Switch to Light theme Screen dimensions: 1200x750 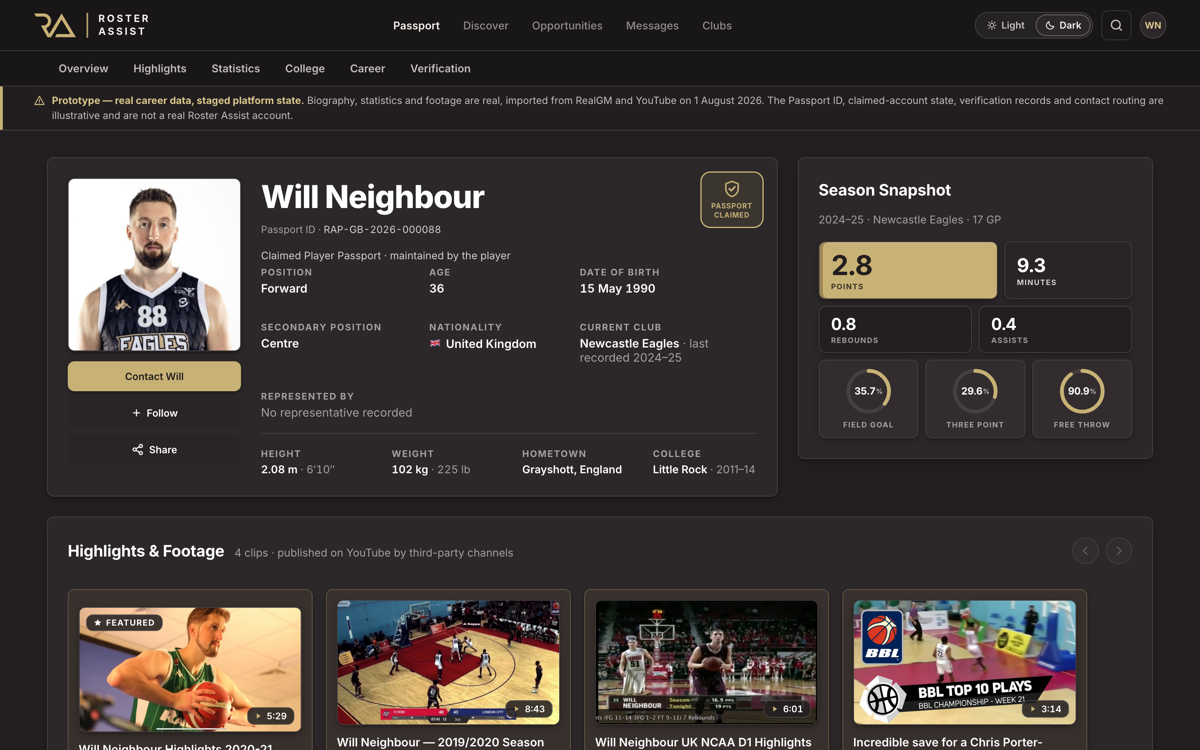[1006, 25]
